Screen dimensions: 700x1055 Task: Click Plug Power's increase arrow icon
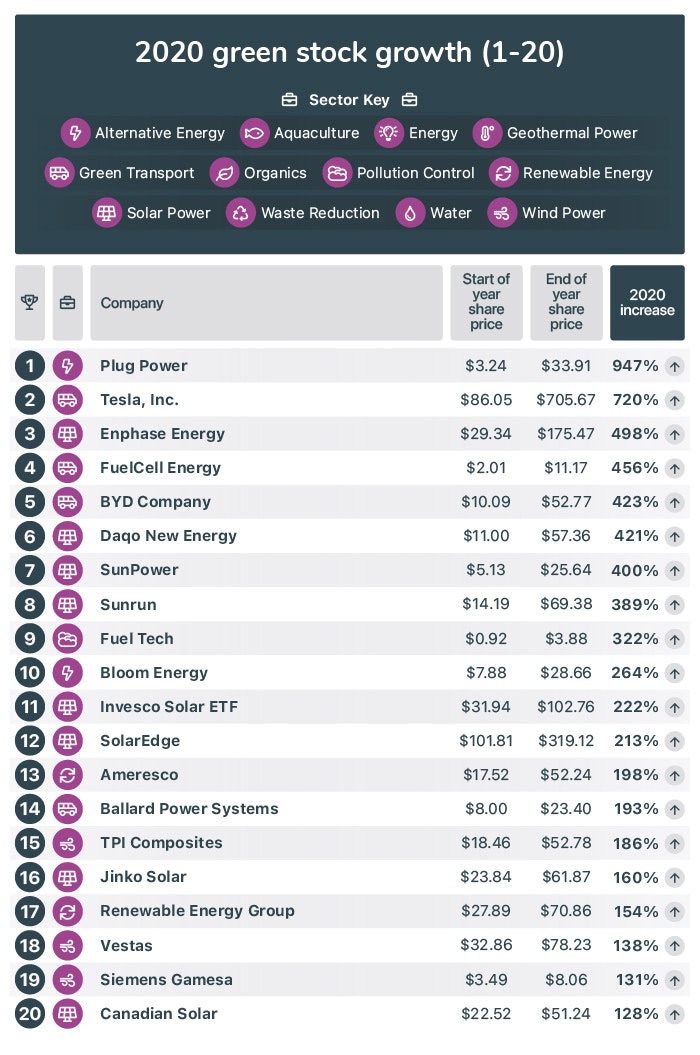tap(675, 366)
